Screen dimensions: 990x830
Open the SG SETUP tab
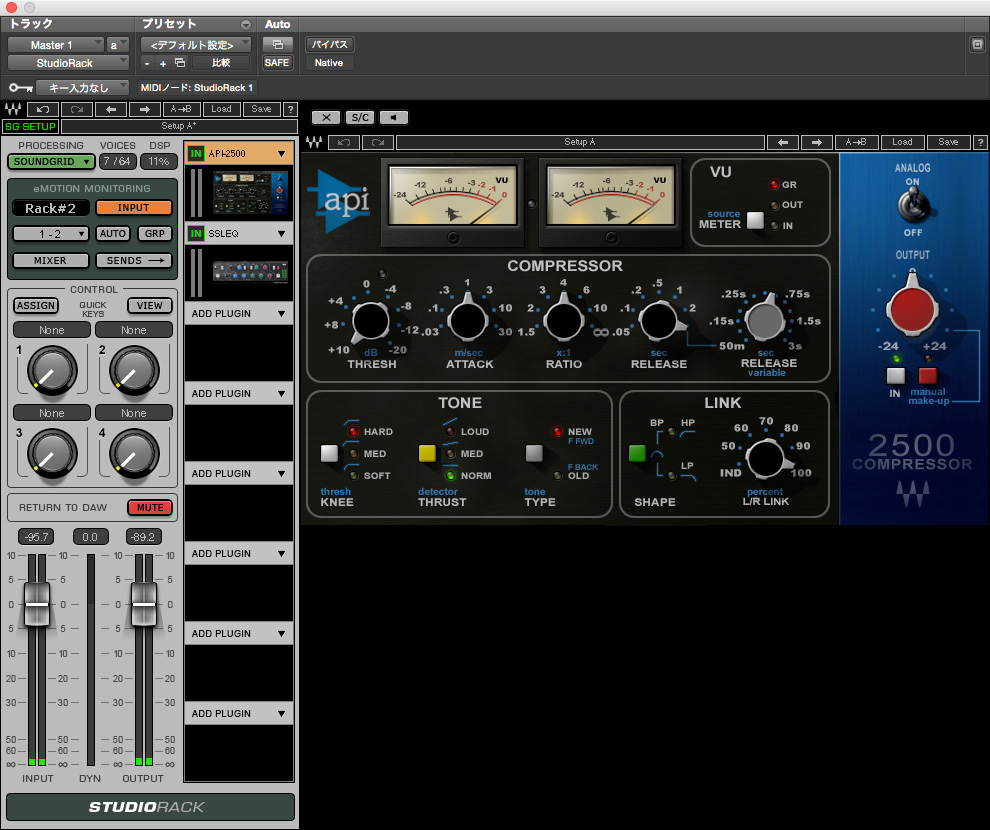pos(30,126)
